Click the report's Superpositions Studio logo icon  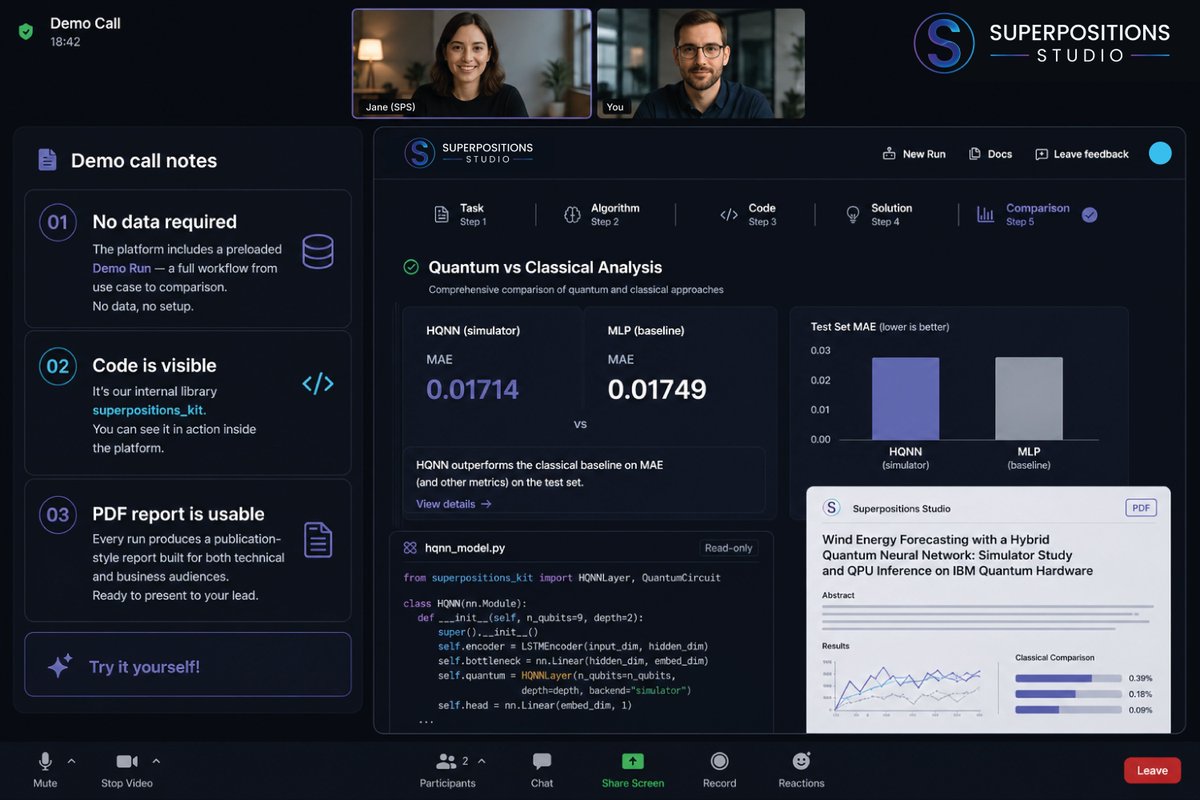coord(831,508)
